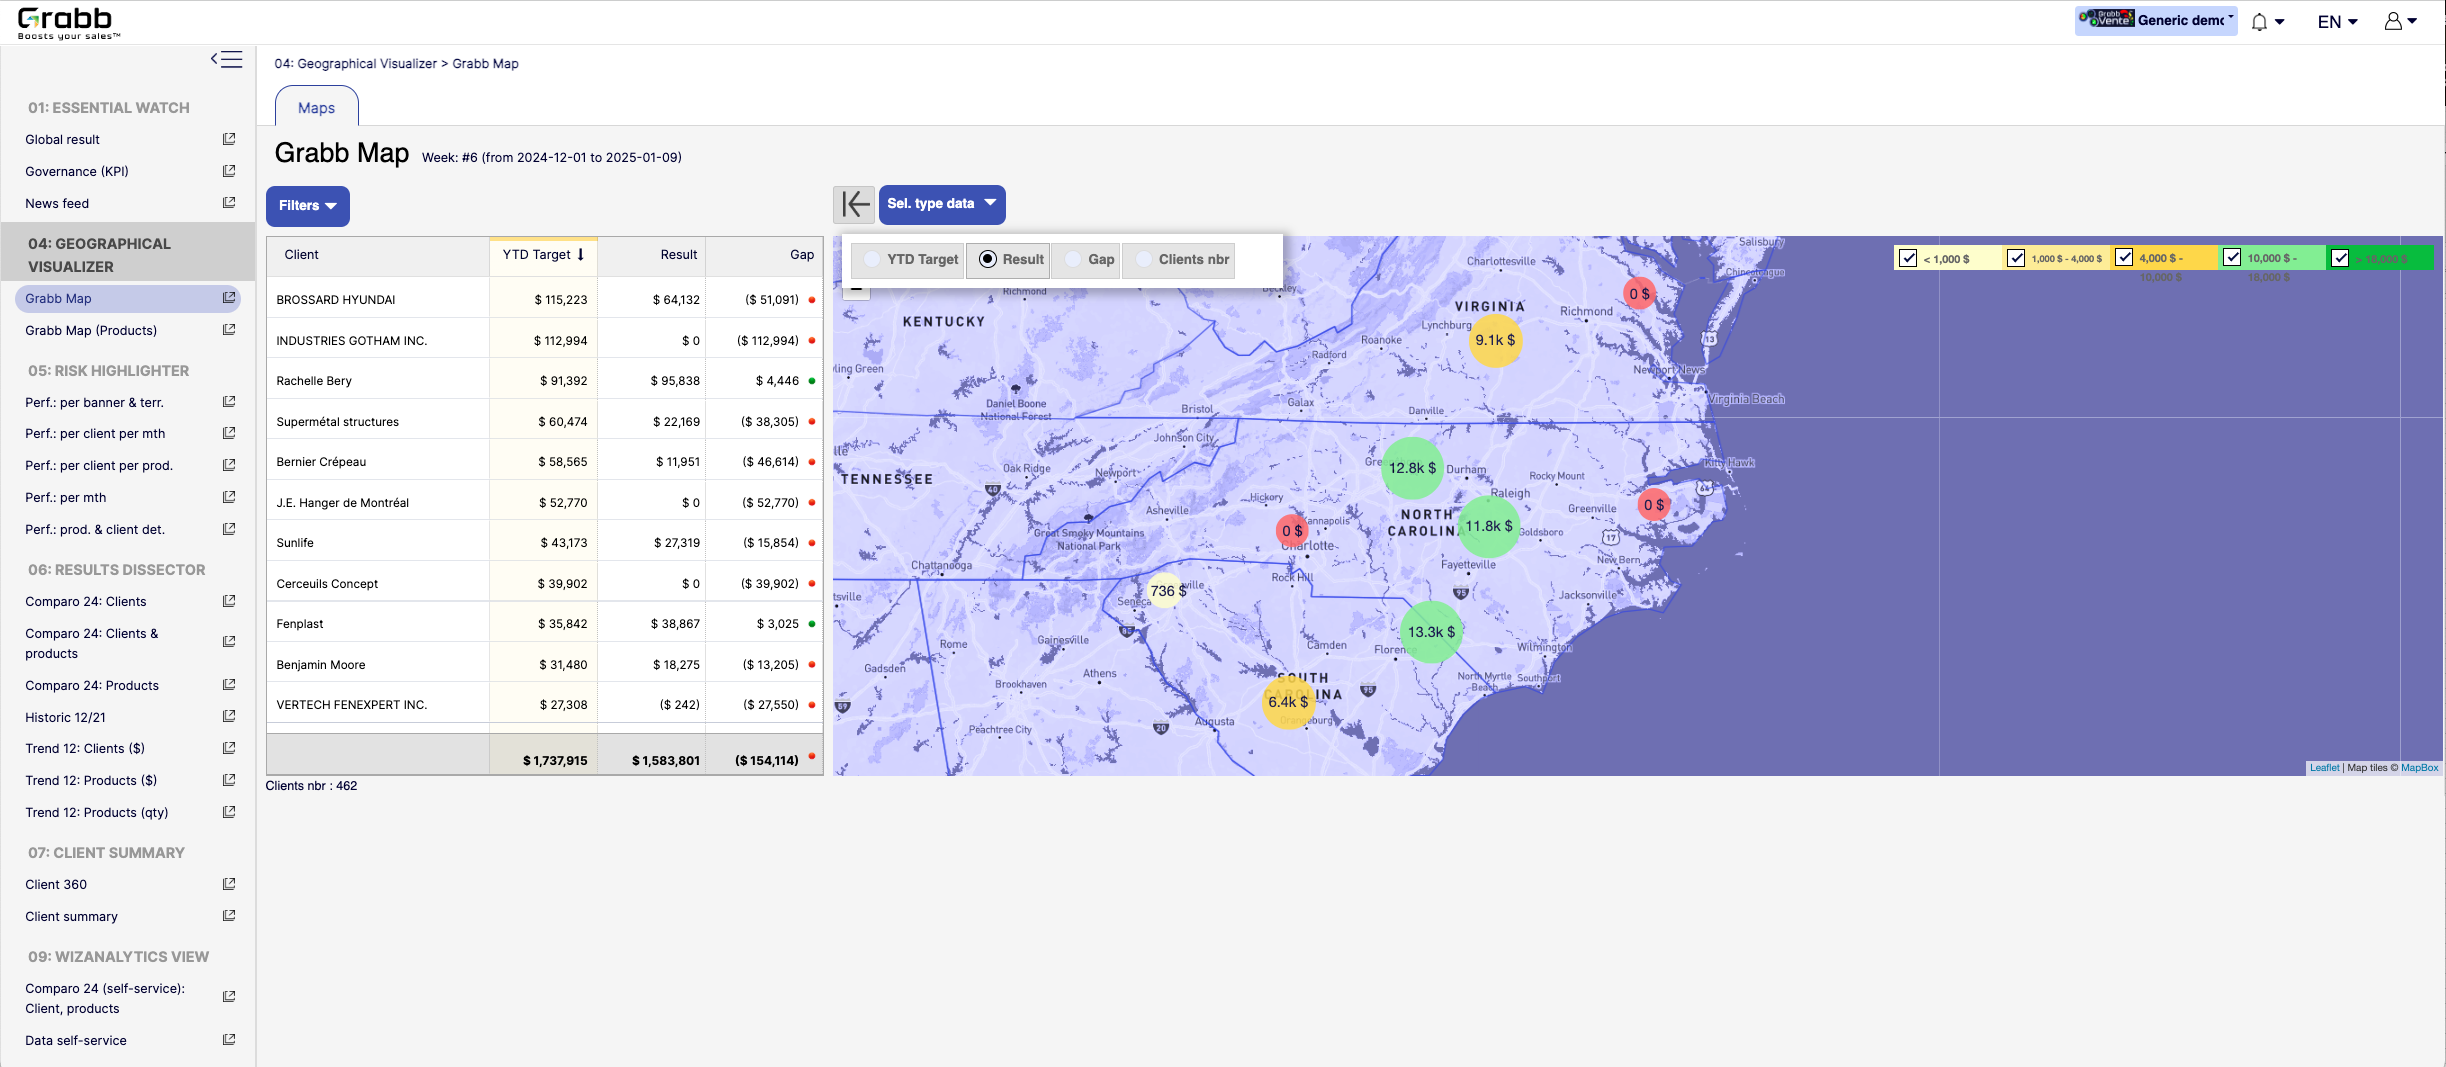
Task: Uncheck the '< 1,000 $' legend checkbox
Action: click(x=1908, y=259)
